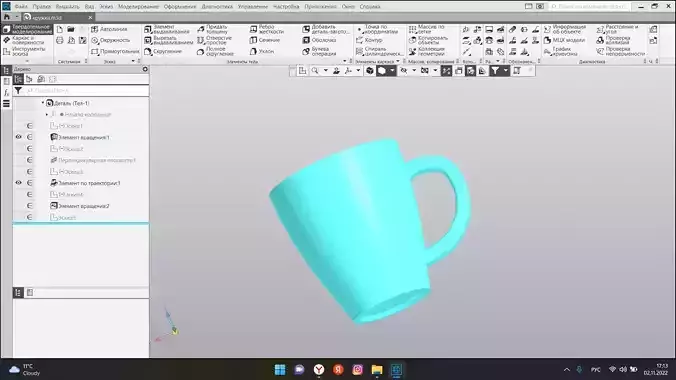Click the Скругление fillet tool
The height and width of the screenshot is (380, 676).
(163, 51)
